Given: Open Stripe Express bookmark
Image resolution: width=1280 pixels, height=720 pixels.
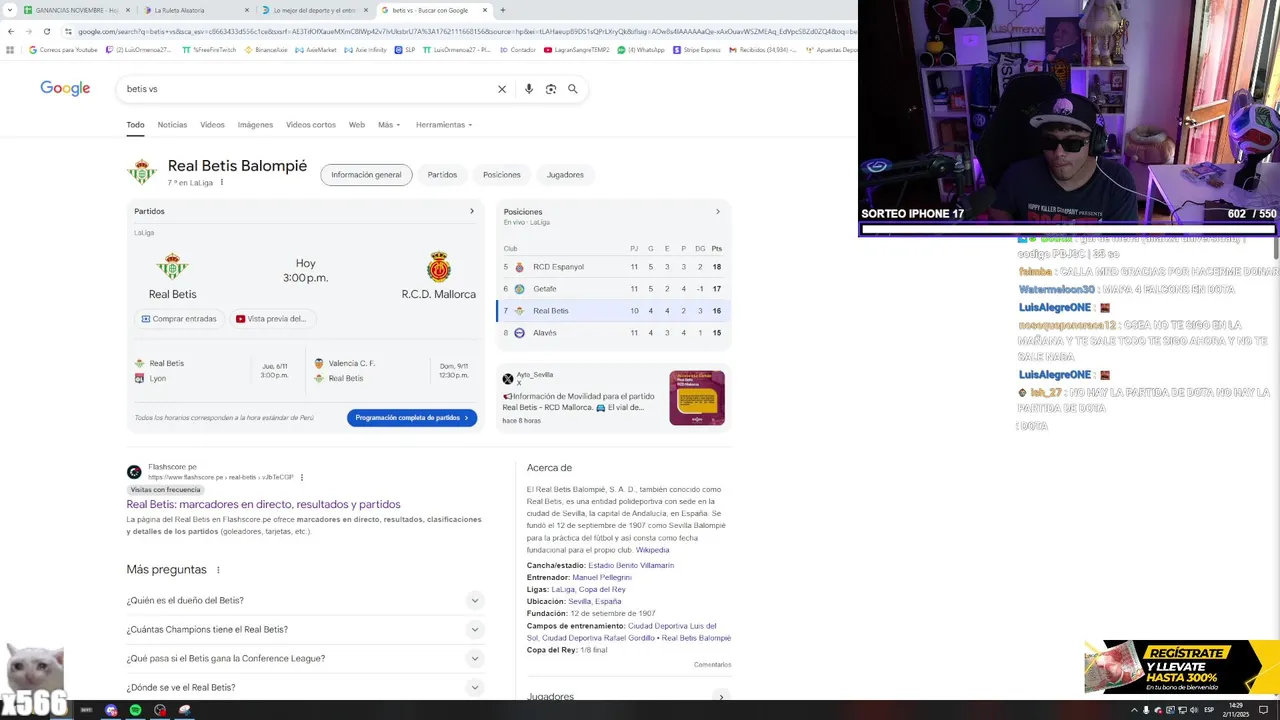Looking at the screenshot, I should point(697,49).
